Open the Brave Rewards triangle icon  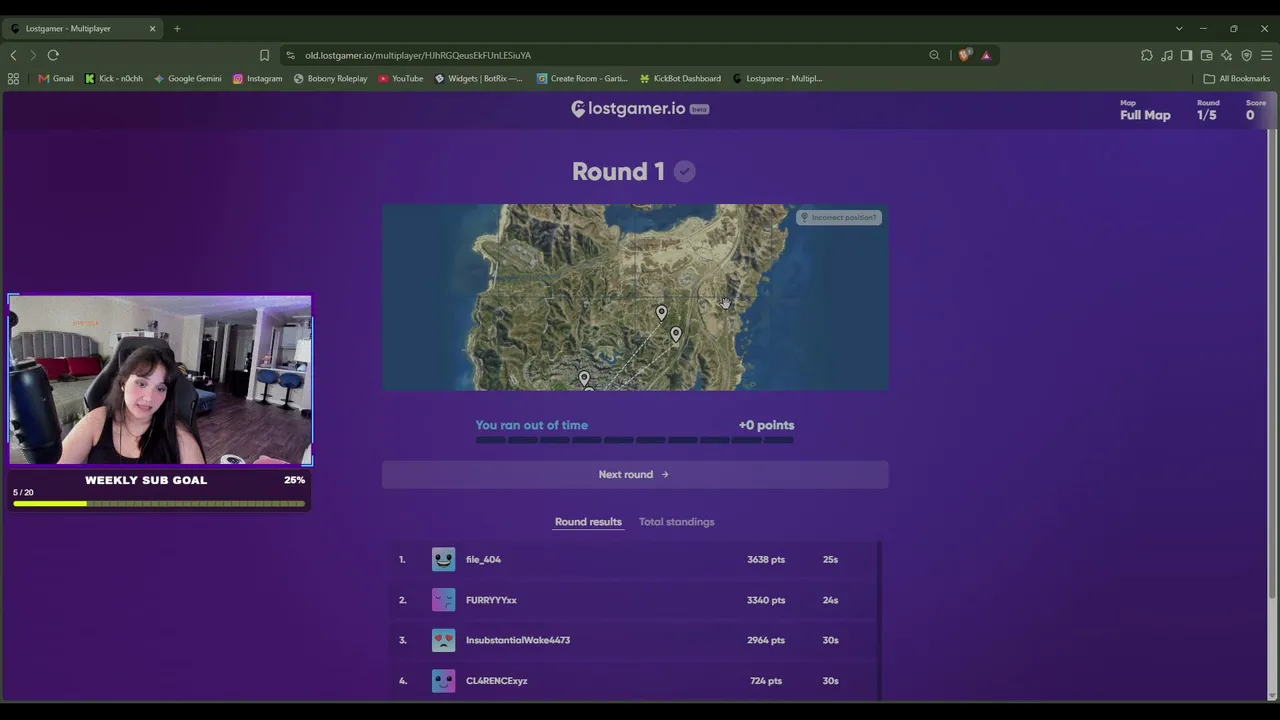click(x=986, y=55)
